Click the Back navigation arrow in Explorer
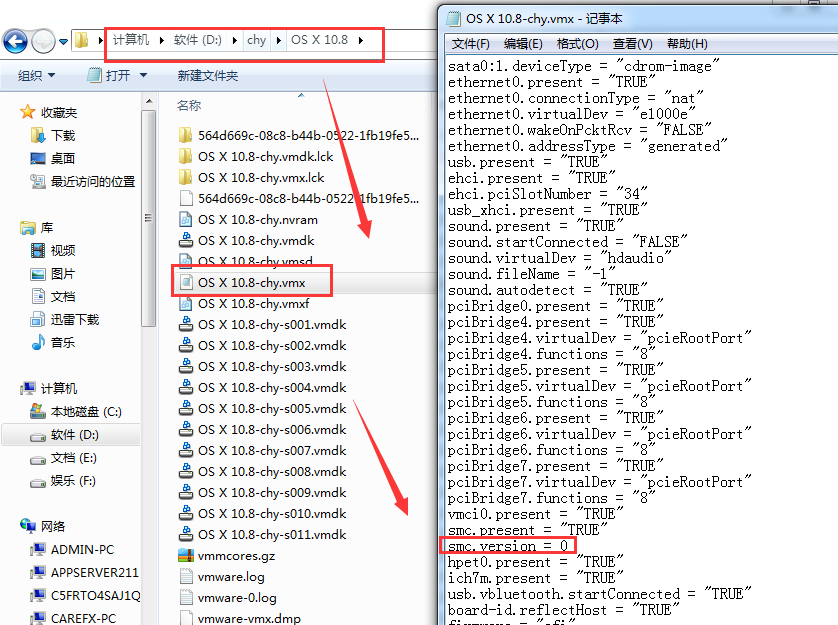Image resolution: width=838 pixels, height=625 pixels. pyautogui.click(x=15, y=41)
